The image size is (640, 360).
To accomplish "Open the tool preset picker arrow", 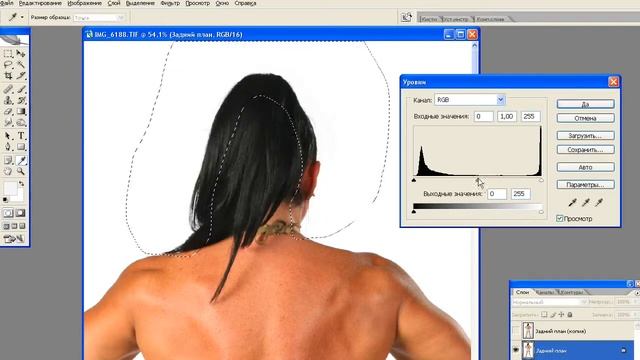I will [x=22, y=17].
